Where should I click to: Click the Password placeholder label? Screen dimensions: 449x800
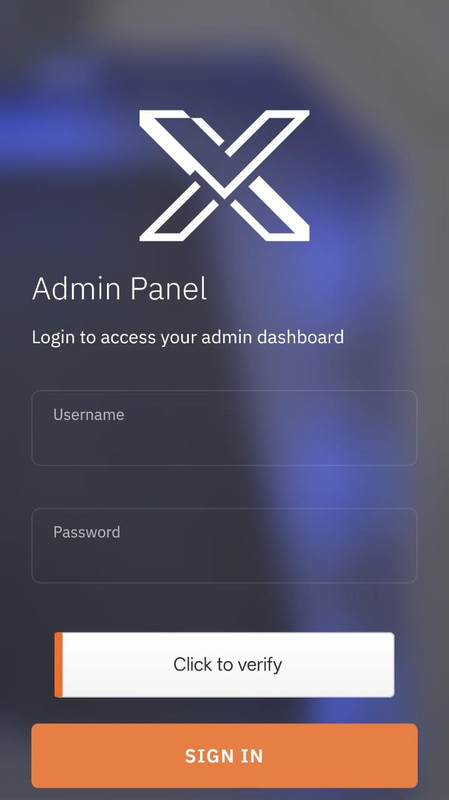click(87, 532)
